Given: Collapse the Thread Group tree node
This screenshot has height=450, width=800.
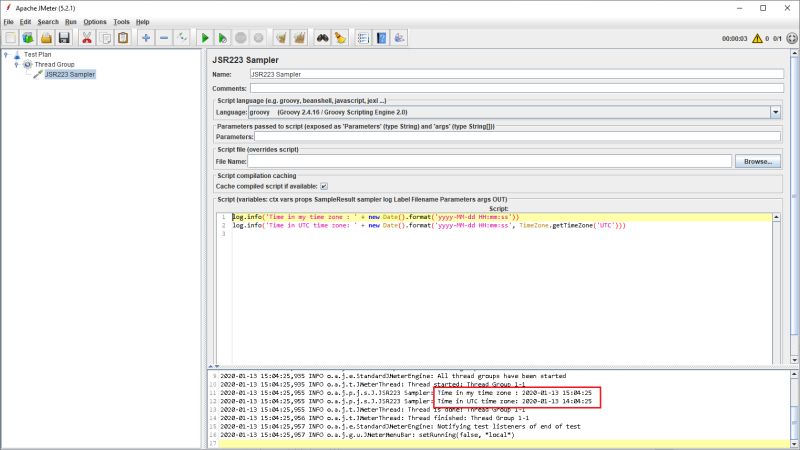Looking at the screenshot, I should click(16, 64).
